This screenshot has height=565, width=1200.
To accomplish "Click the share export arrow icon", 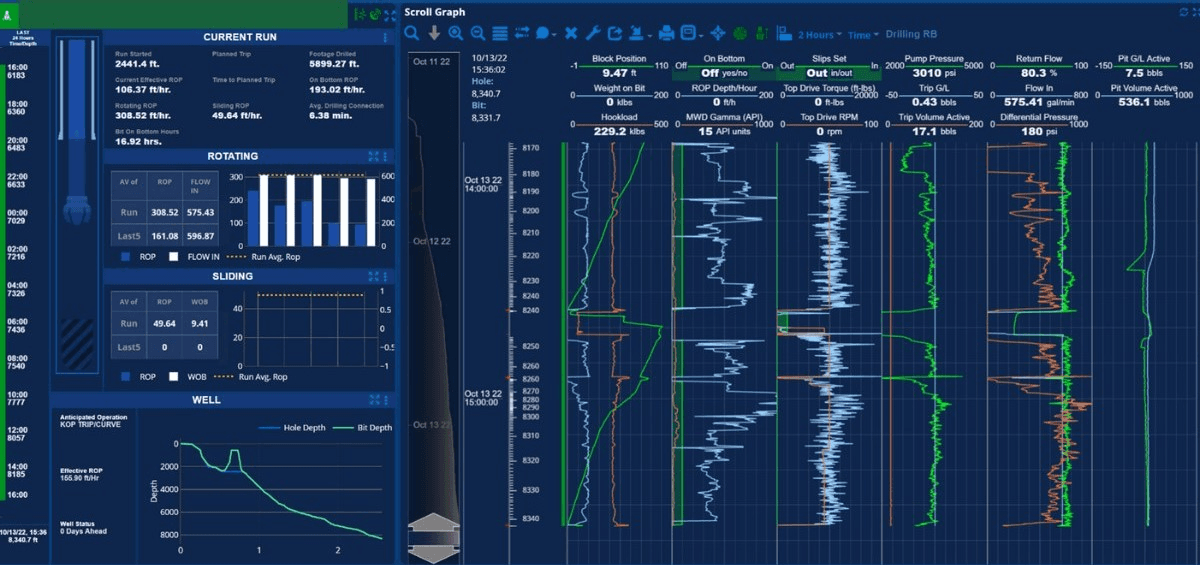I will tap(615, 33).
